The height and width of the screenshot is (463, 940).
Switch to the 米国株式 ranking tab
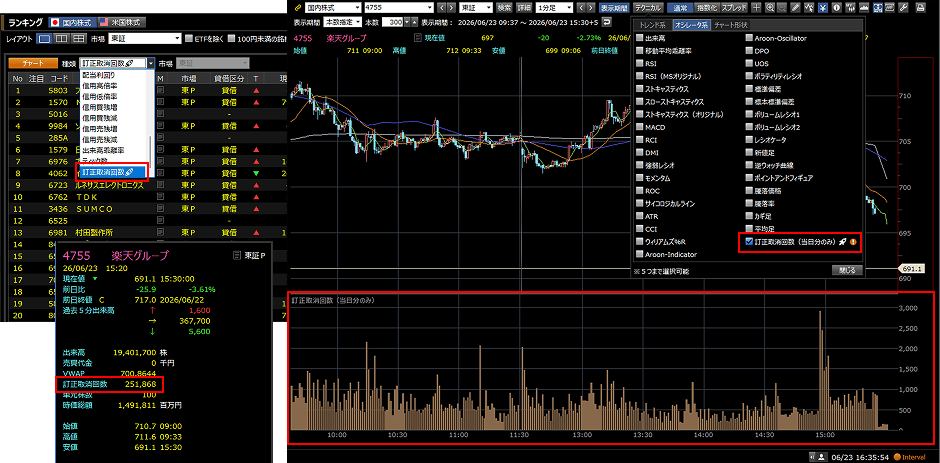[x=121, y=22]
